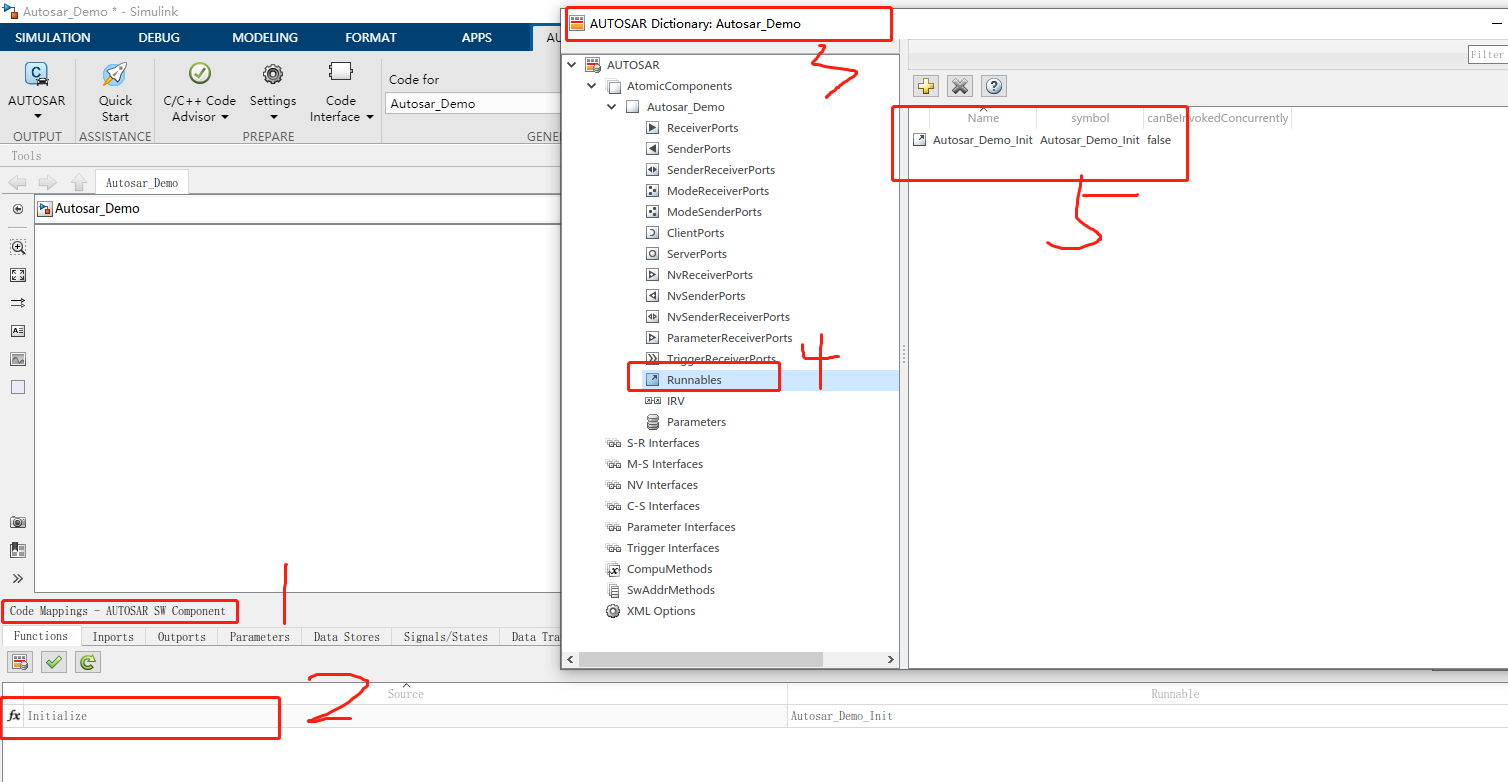Switch to the SIMULATION tab
The height and width of the screenshot is (782, 1508).
(x=53, y=37)
